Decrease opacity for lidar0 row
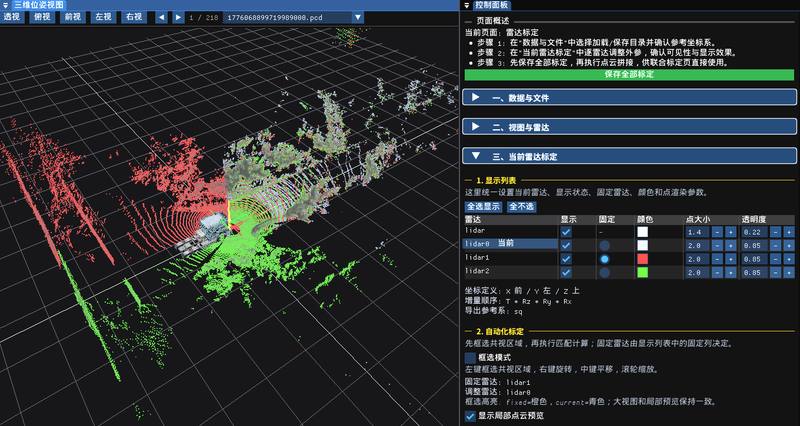Screen dimensions: 800x426 click(776, 245)
